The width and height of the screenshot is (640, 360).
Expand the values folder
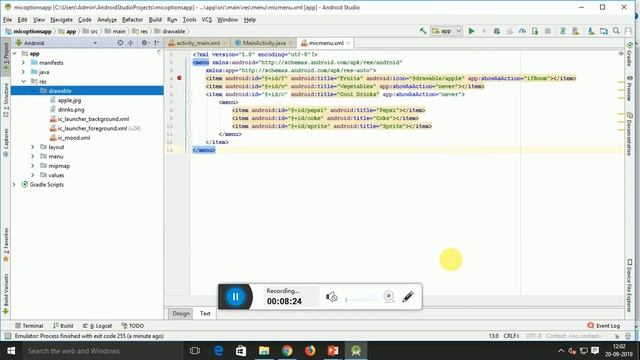coord(33,175)
